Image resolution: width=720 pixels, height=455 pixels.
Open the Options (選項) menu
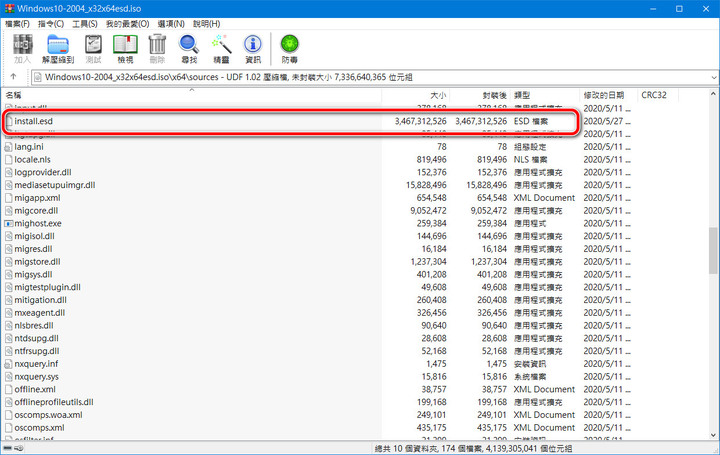point(171,23)
